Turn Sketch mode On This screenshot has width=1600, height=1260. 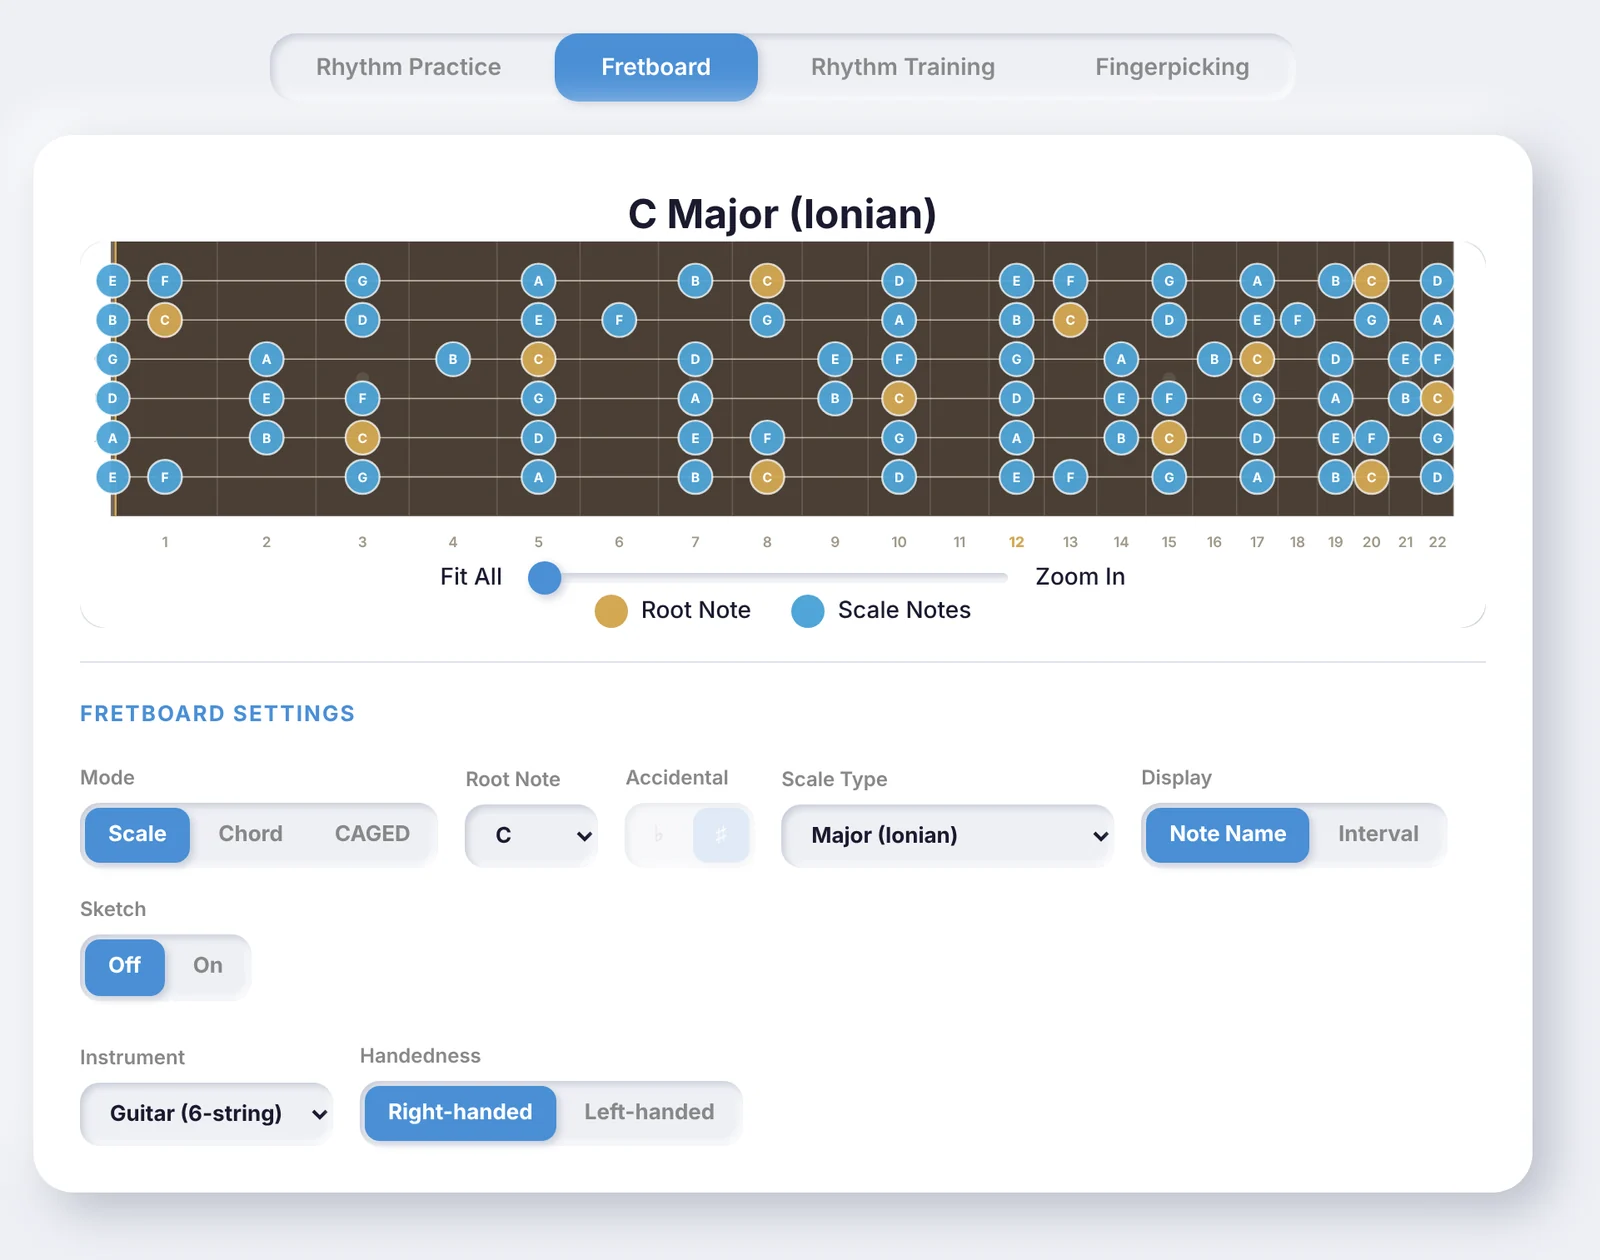coord(208,966)
